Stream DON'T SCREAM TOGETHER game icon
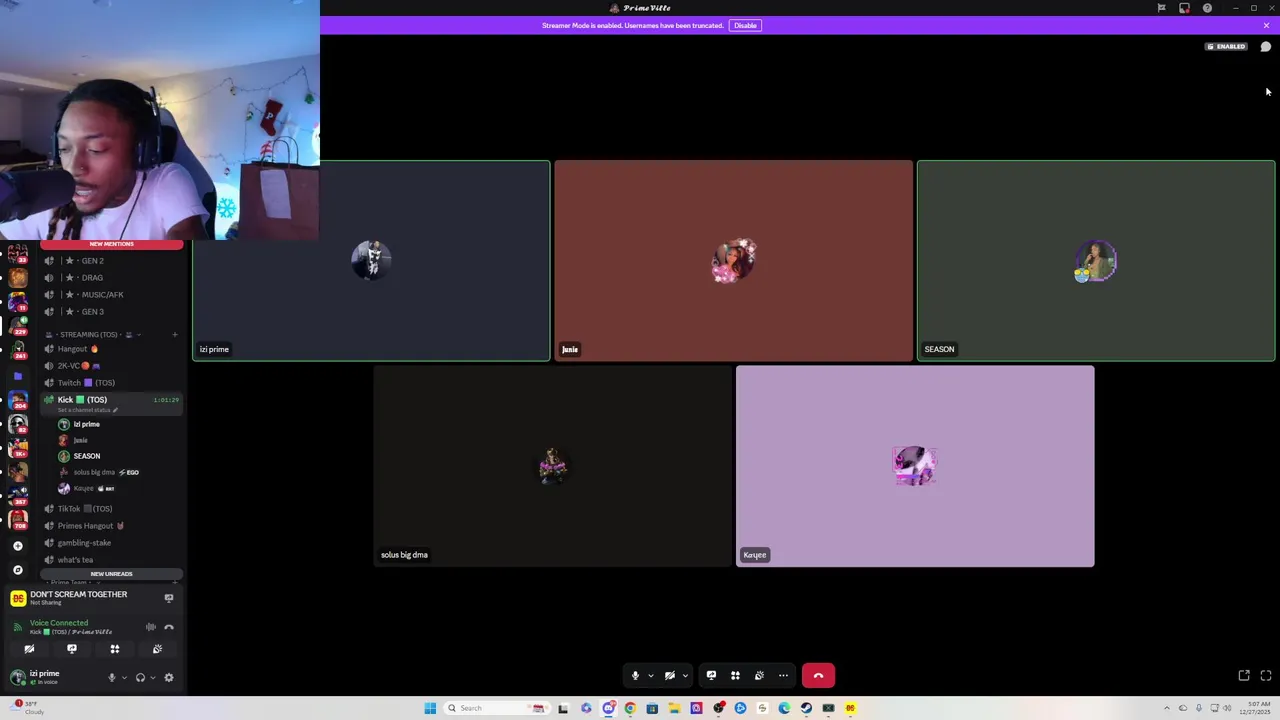Screen dimensions: 1280x720 pos(168,598)
